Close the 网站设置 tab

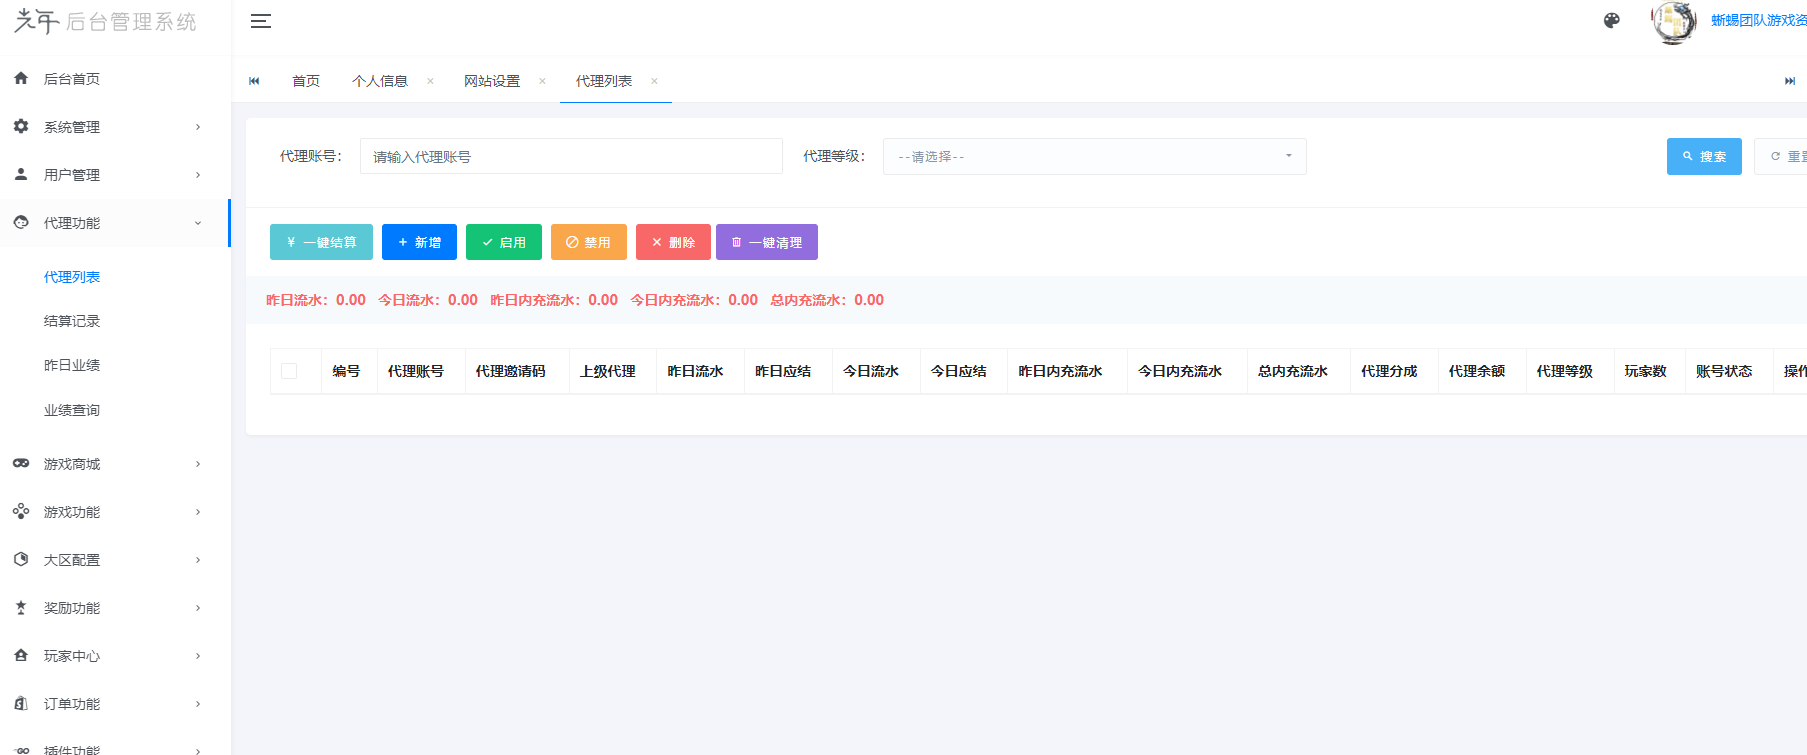542,81
